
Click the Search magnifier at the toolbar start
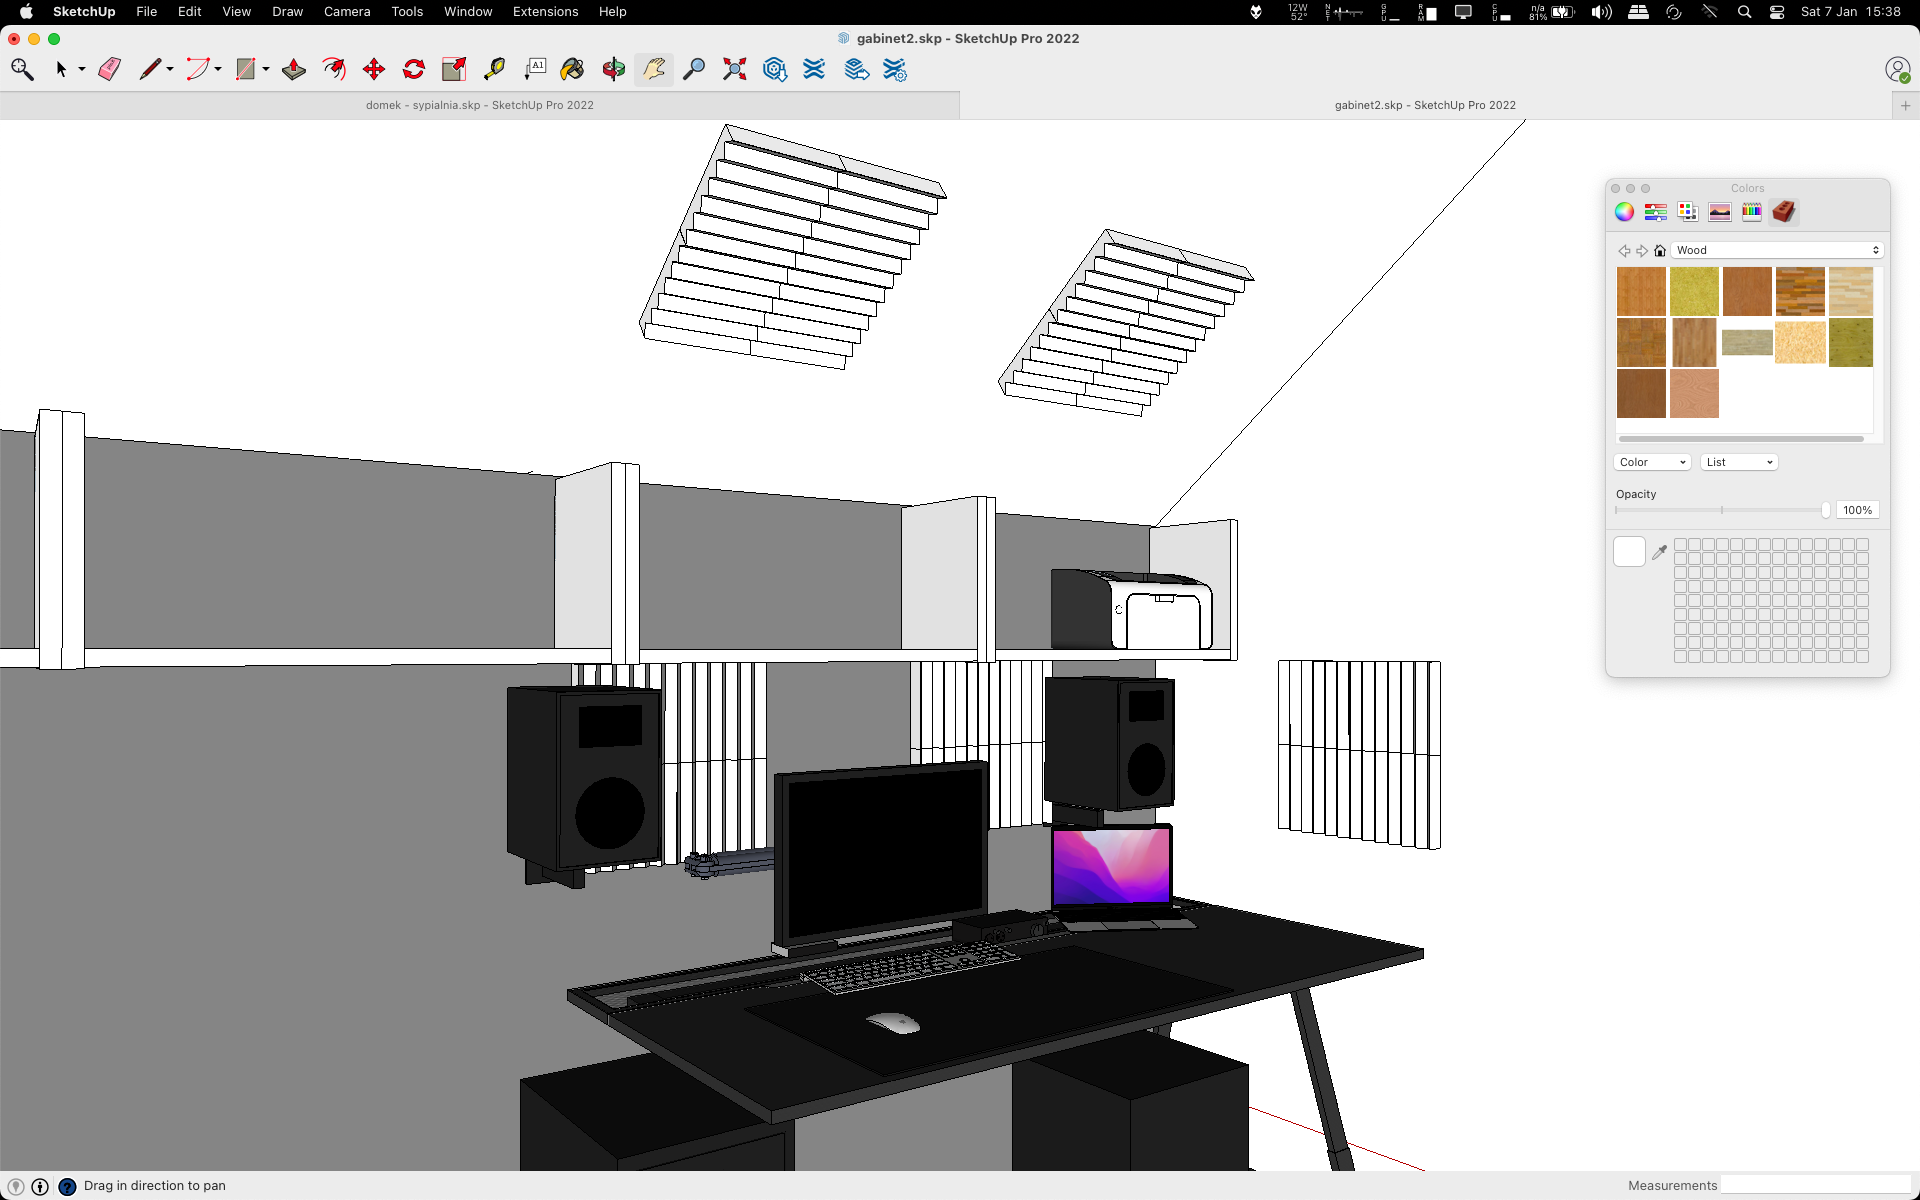(22, 69)
